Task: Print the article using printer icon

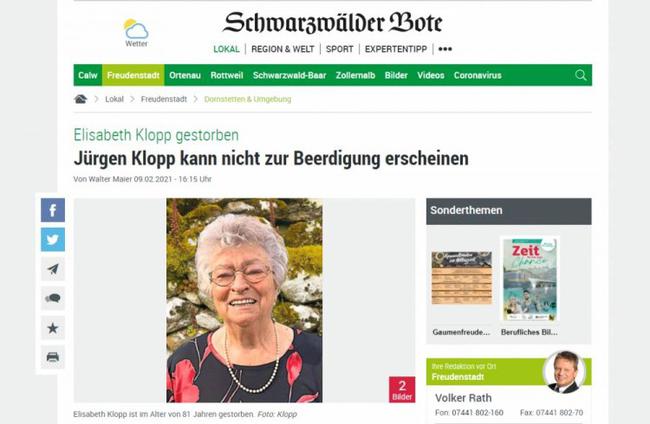Action: [53, 357]
